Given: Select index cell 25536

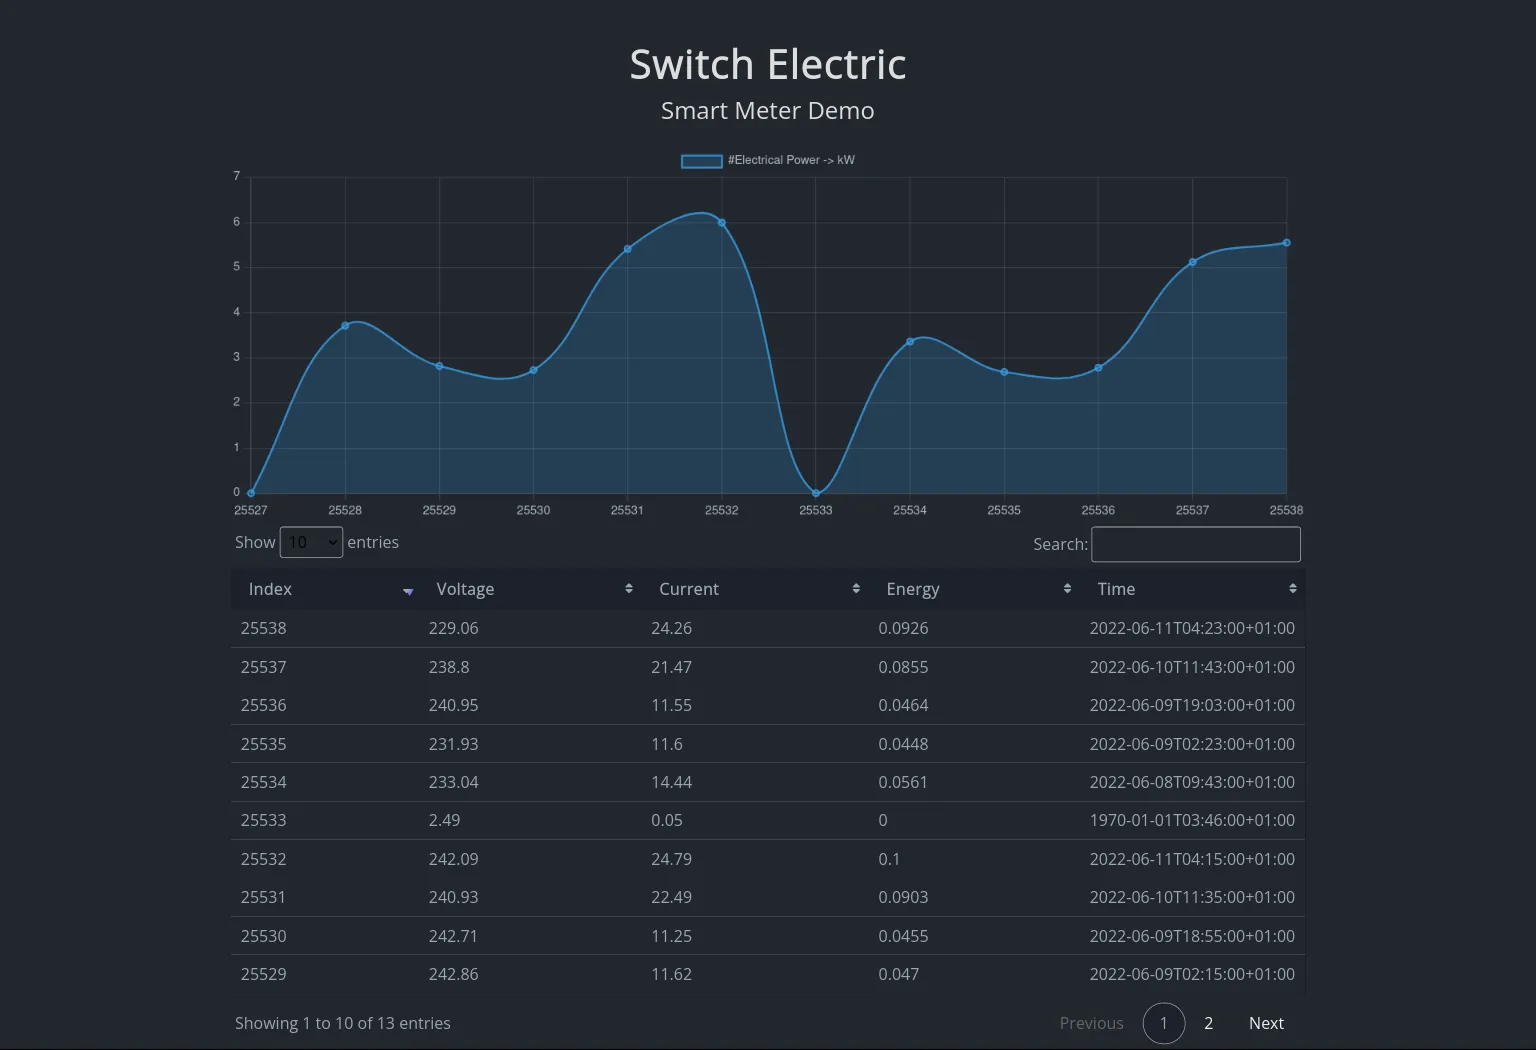Looking at the screenshot, I should pos(264,705).
